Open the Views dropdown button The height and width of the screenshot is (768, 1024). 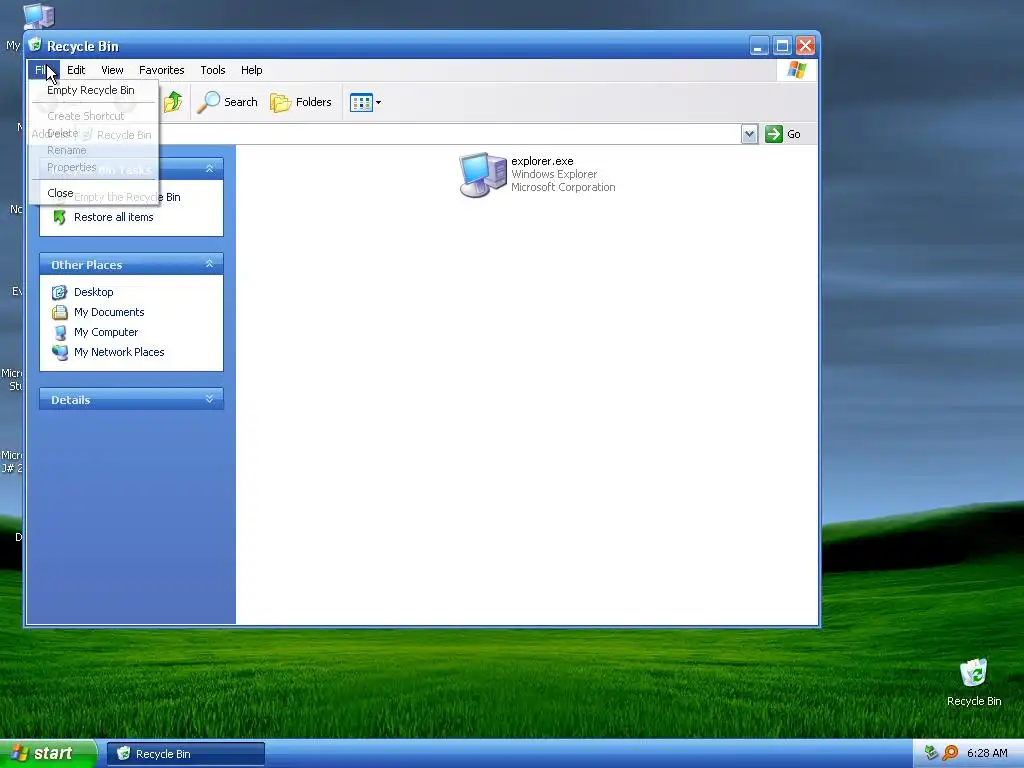(x=365, y=102)
